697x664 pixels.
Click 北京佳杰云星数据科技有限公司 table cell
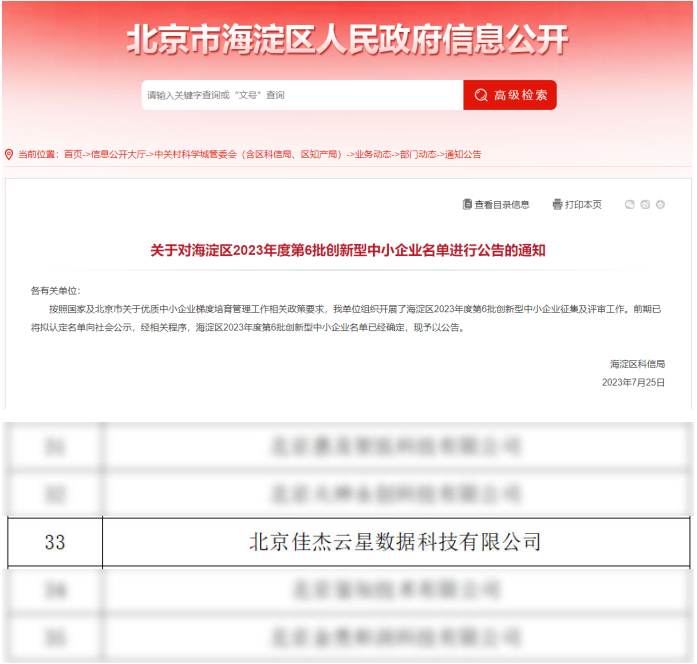click(x=396, y=542)
